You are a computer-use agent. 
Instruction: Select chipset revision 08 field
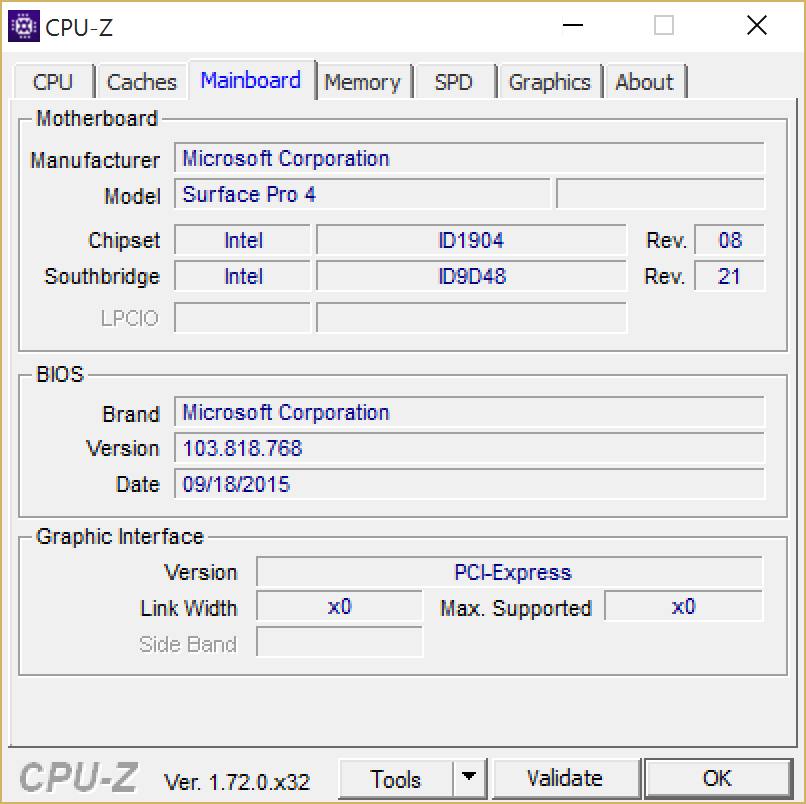(x=729, y=240)
